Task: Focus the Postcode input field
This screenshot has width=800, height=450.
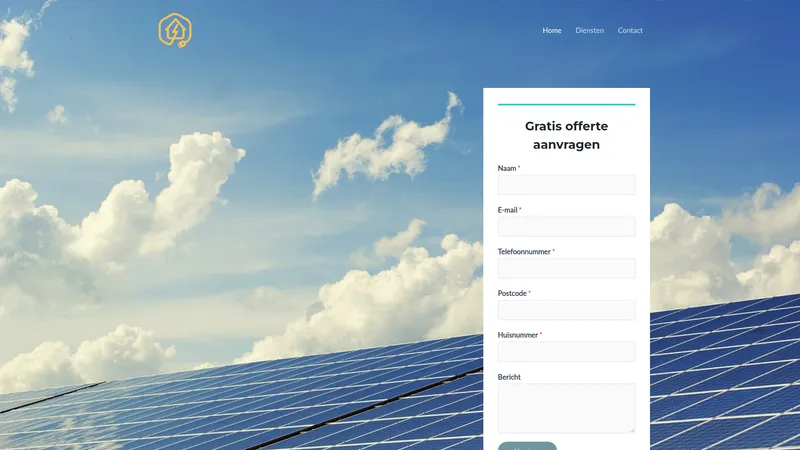Action: (x=566, y=310)
